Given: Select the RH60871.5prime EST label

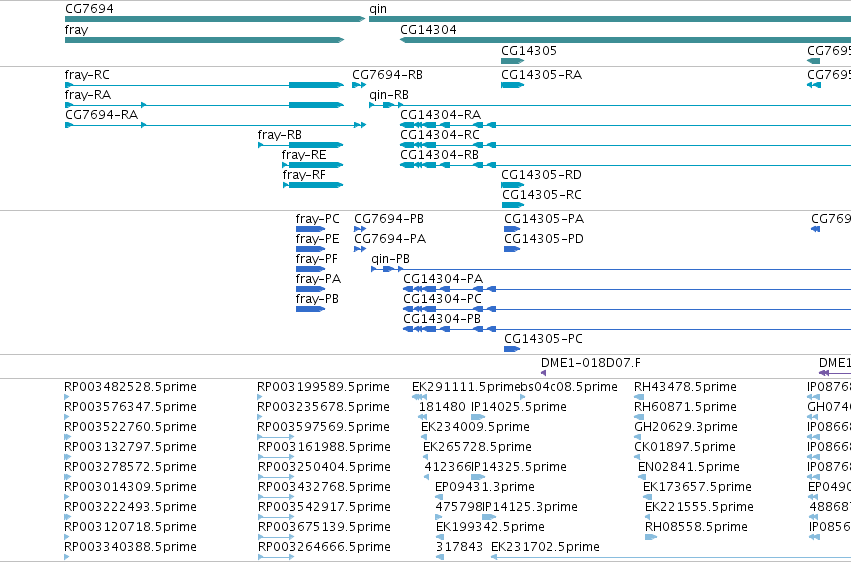Looking at the screenshot, I should (685, 407).
